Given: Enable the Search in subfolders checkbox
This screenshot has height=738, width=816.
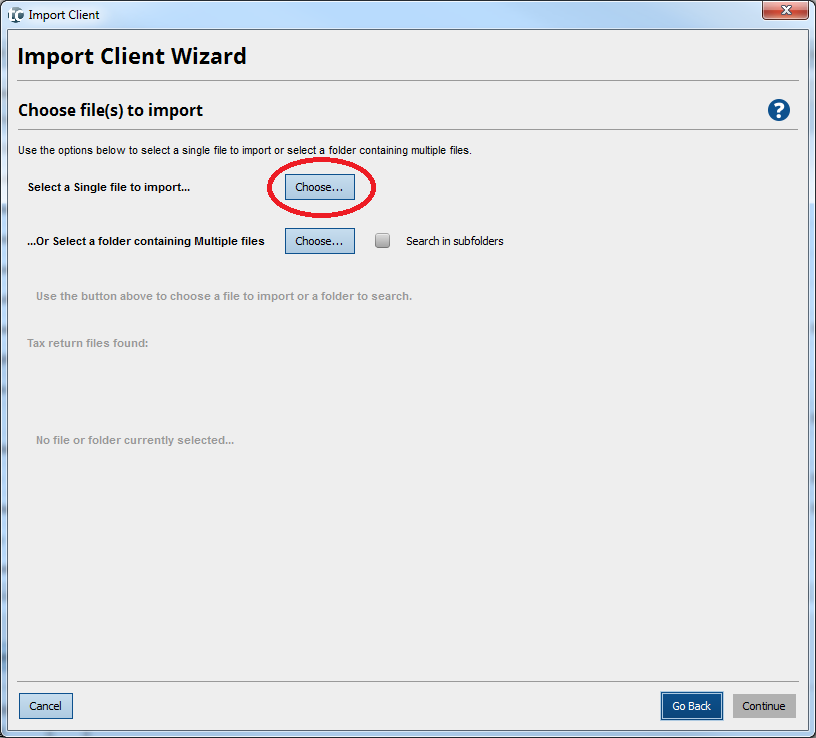Looking at the screenshot, I should (383, 241).
